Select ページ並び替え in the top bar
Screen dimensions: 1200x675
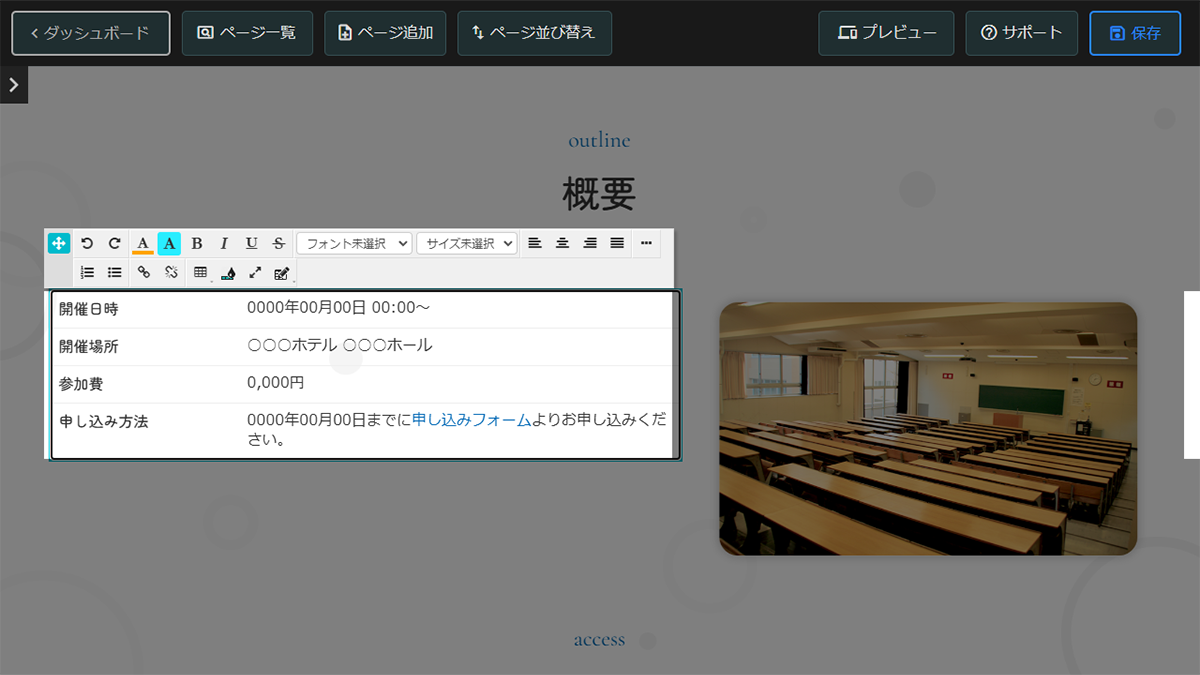pyautogui.click(x=534, y=32)
